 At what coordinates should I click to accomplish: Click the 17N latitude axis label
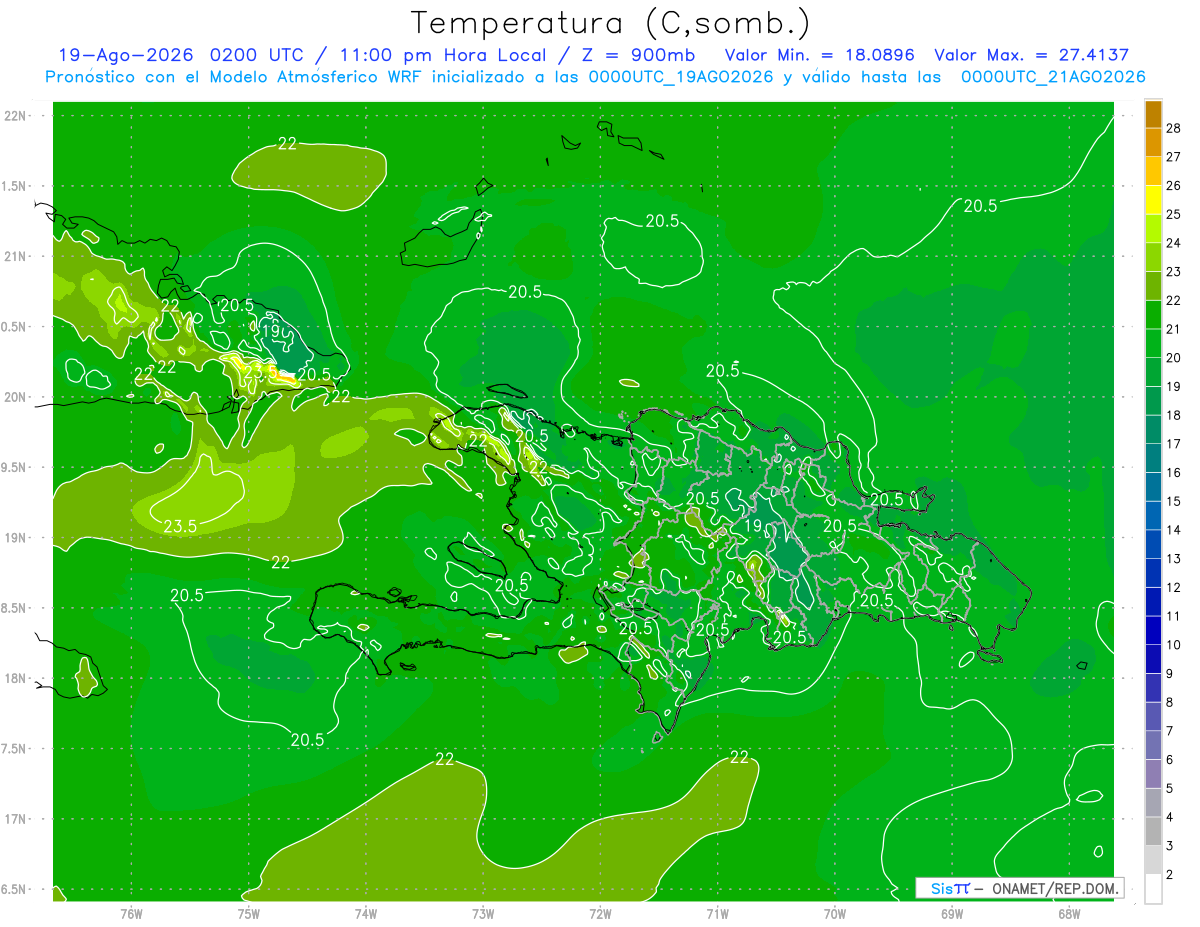click(16, 820)
